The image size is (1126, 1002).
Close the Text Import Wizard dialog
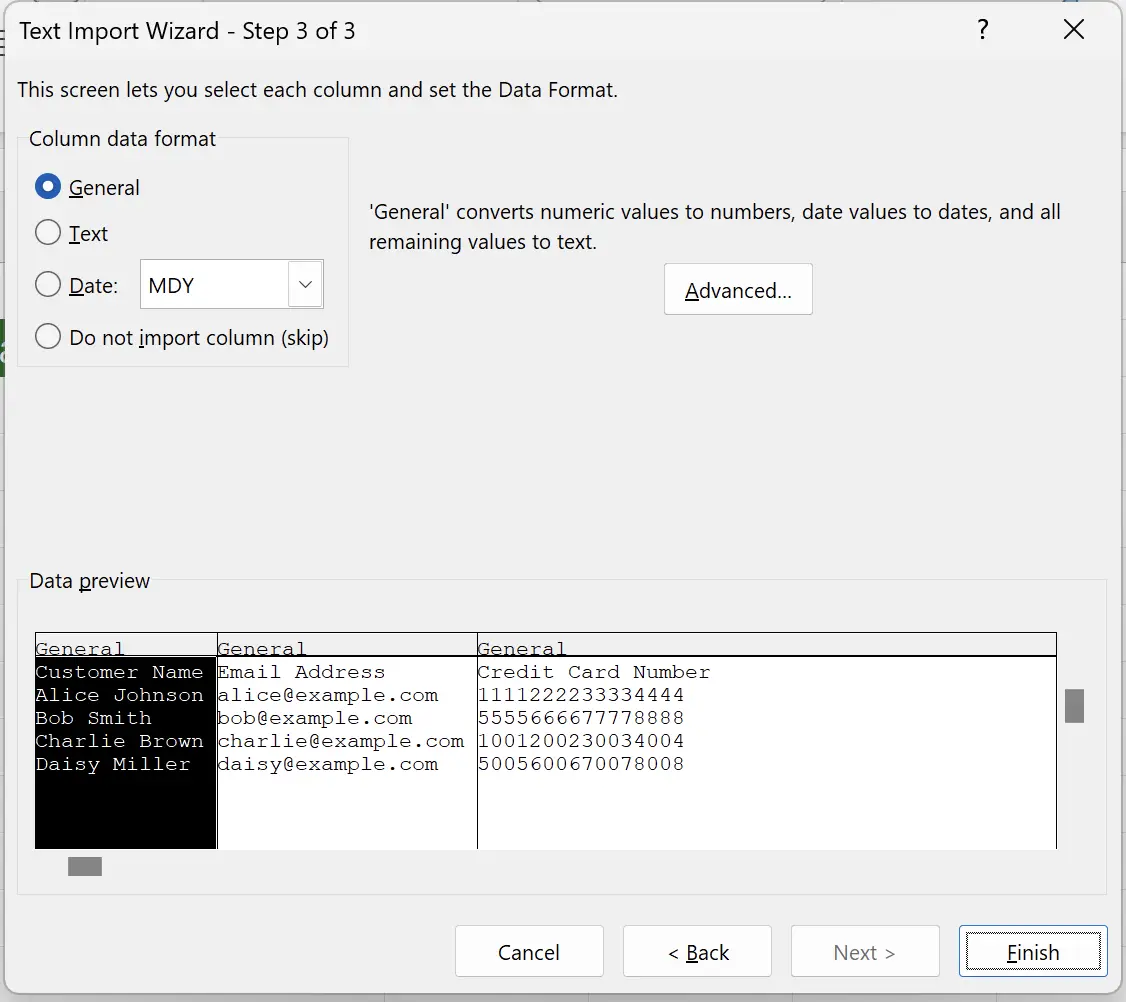(1074, 30)
